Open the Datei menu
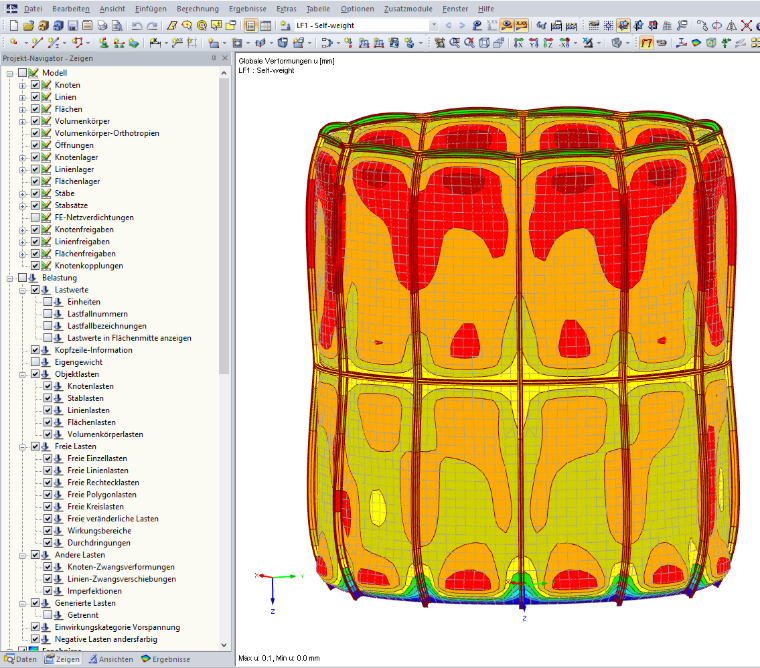Image resolution: width=760 pixels, height=668 pixels. 33,9
